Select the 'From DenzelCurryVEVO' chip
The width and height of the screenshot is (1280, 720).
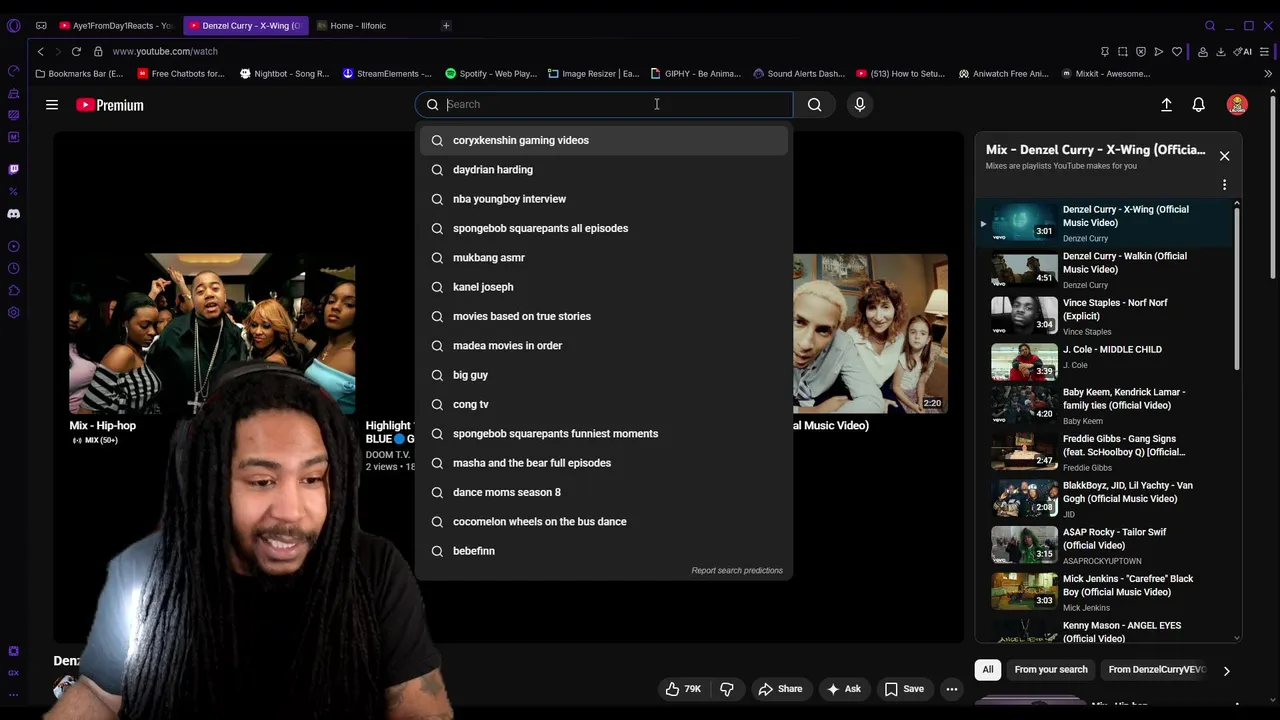point(1157,670)
